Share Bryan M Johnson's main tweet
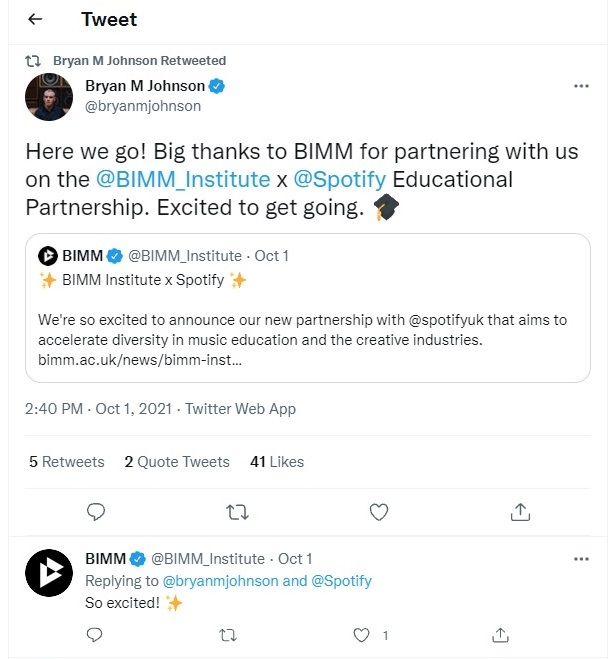 pos(520,512)
